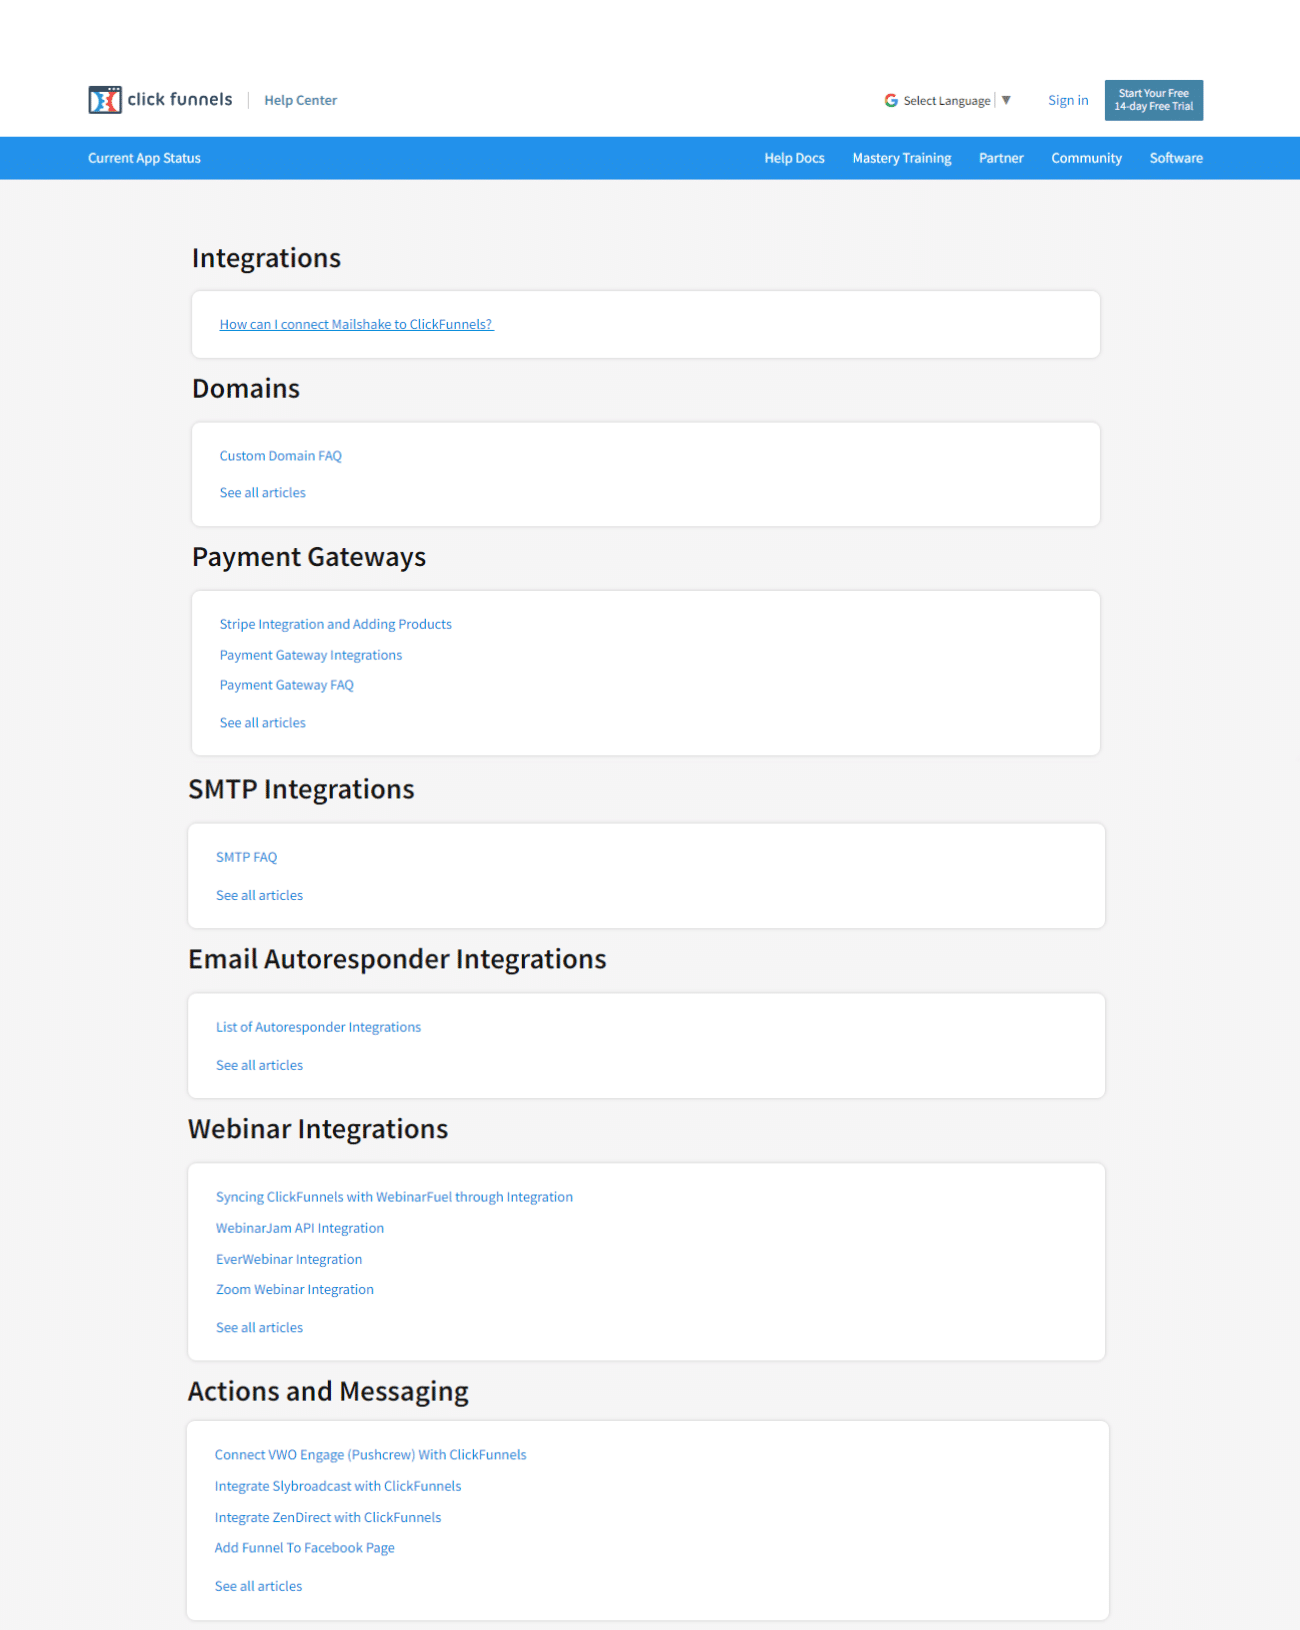Open Payment Gateway FAQ article
Image resolution: width=1300 pixels, height=1630 pixels.
[x=286, y=685]
